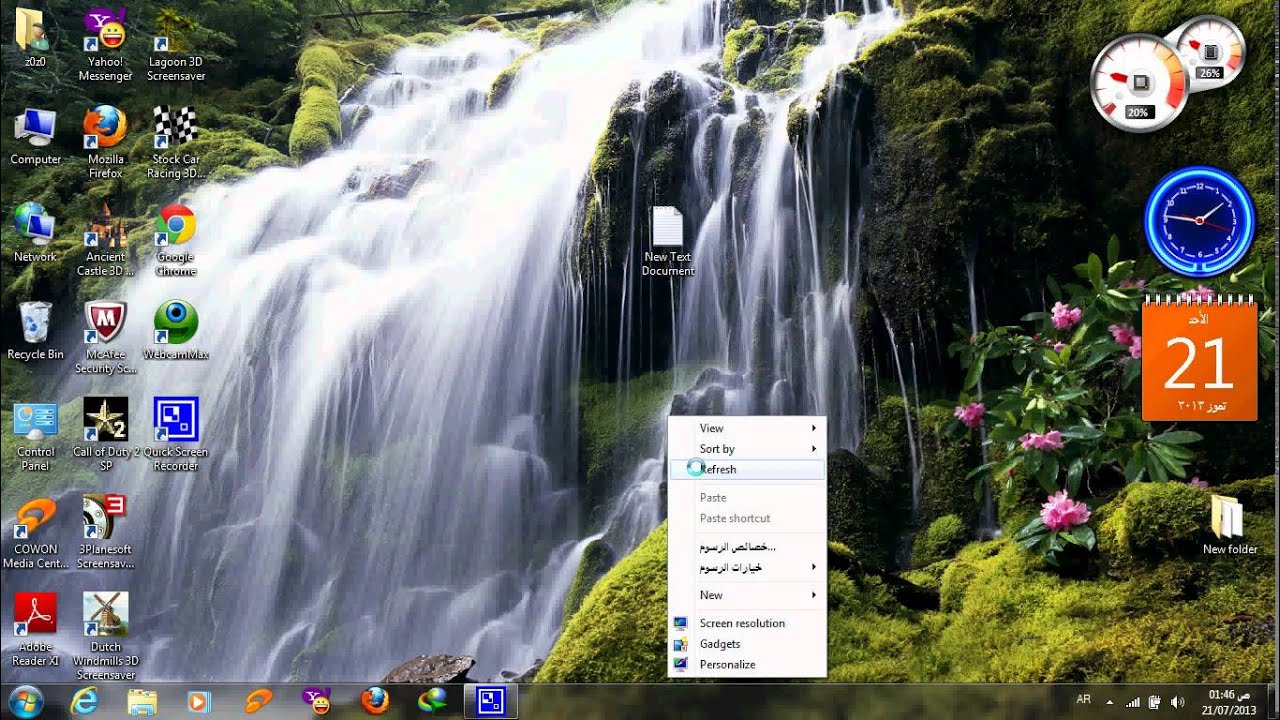Launch Firefox from the taskbar
Image resolution: width=1280 pixels, height=720 pixels.
(x=375, y=702)
